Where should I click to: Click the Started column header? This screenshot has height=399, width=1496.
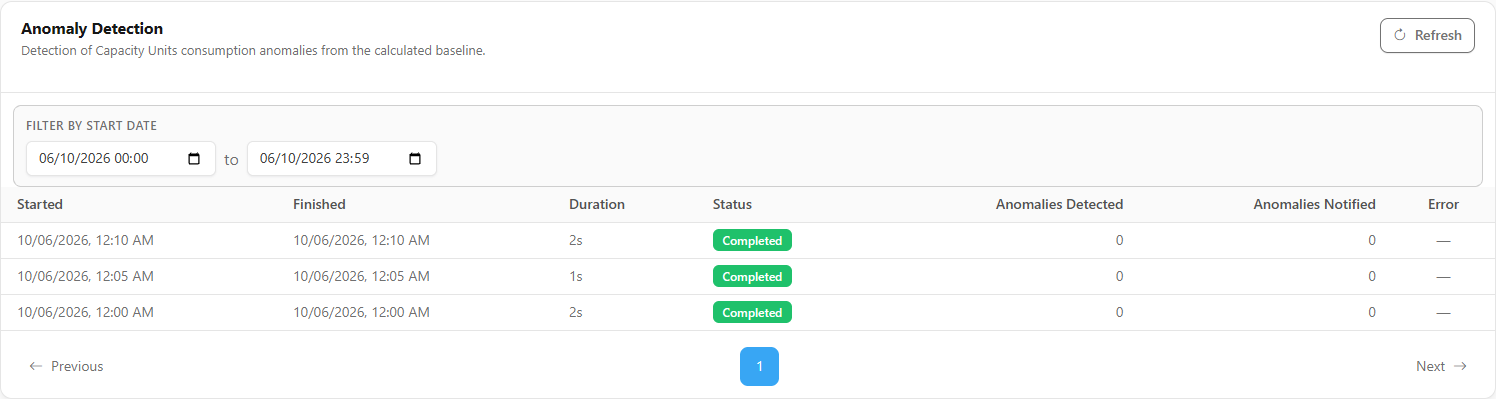(40, 204)
